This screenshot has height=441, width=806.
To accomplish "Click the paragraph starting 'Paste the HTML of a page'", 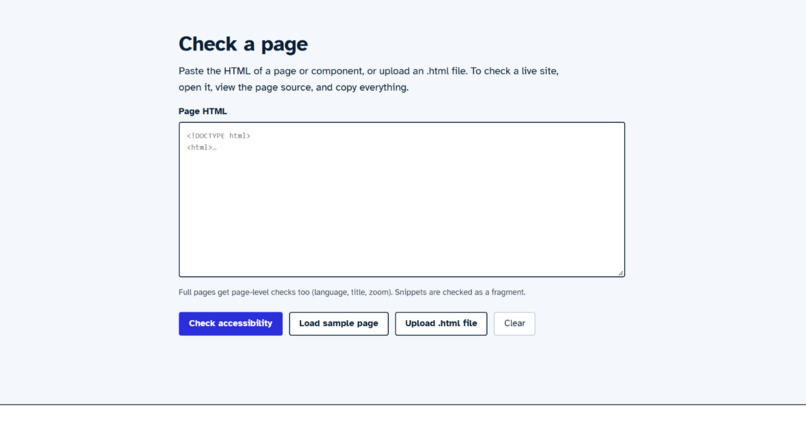I will point(369,79).
